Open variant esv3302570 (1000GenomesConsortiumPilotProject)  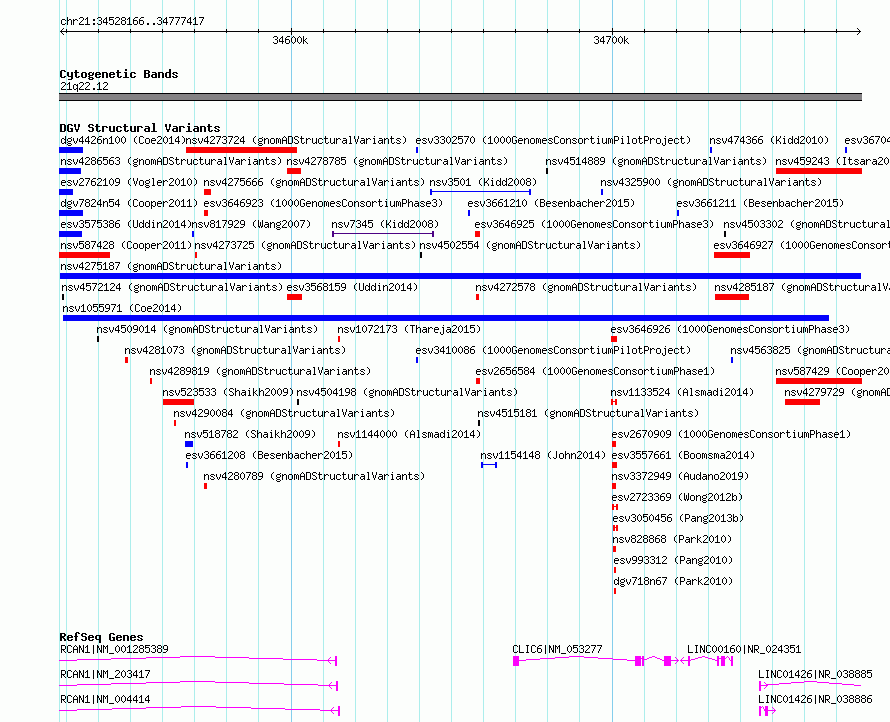point(553,140)
